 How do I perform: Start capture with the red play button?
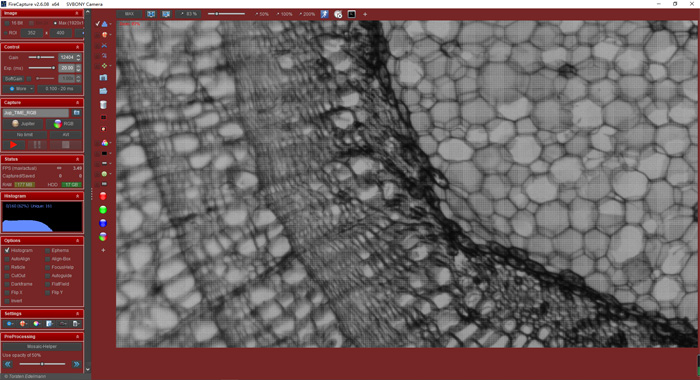[x=13, y=145]
